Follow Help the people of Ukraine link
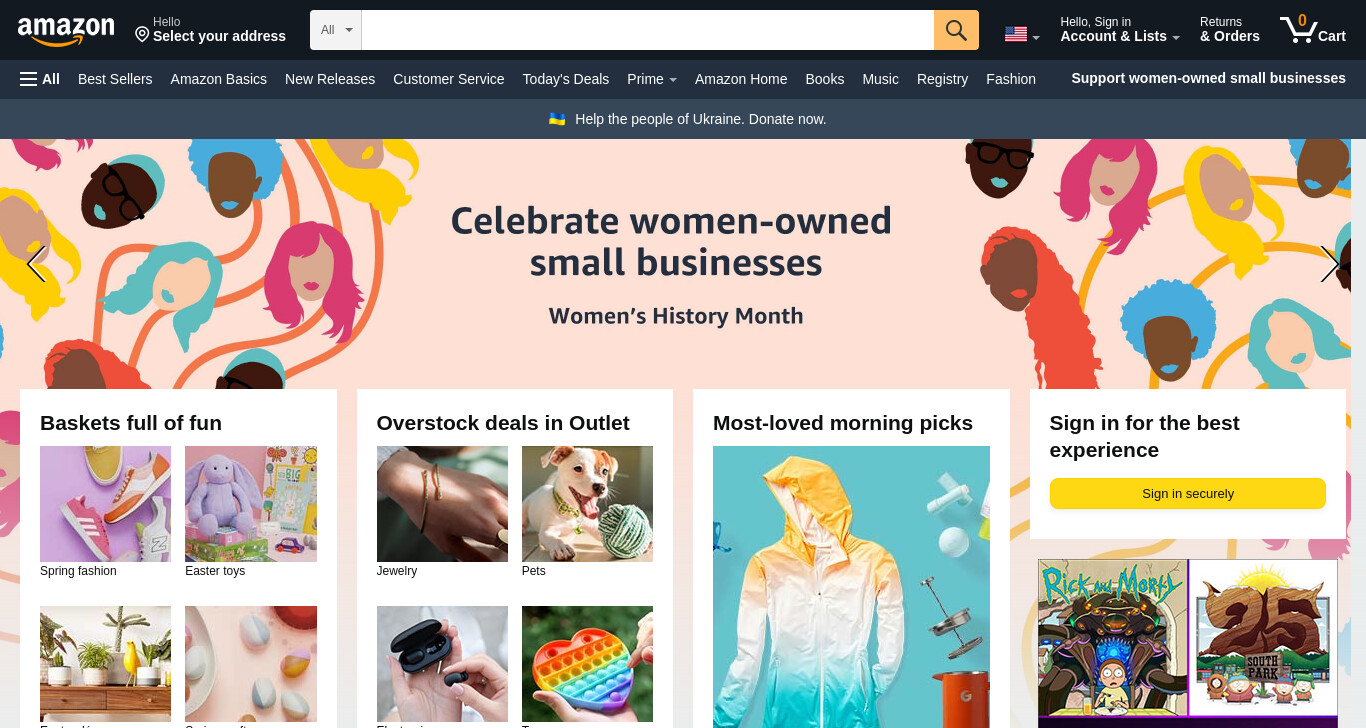This screenshot has width=1366, height=728. pyautogui.click(x=688, y=119)
